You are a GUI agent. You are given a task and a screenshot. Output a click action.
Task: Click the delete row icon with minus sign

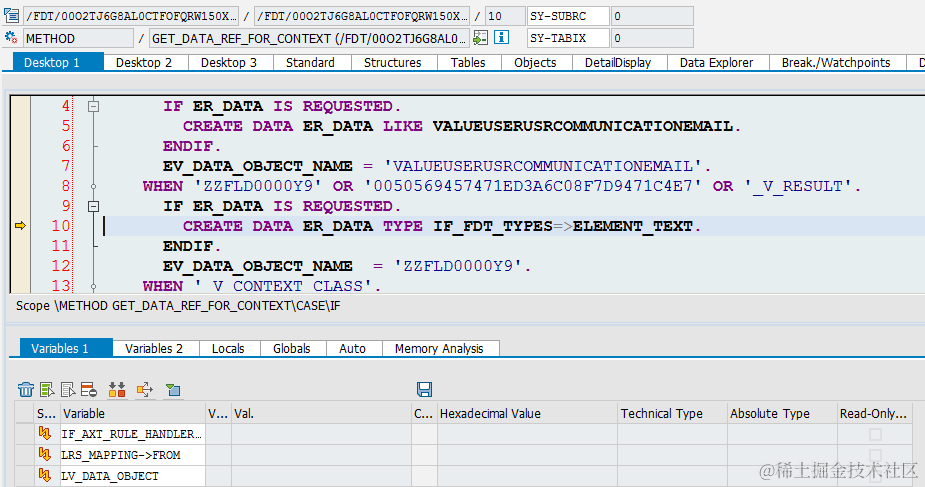89,389
